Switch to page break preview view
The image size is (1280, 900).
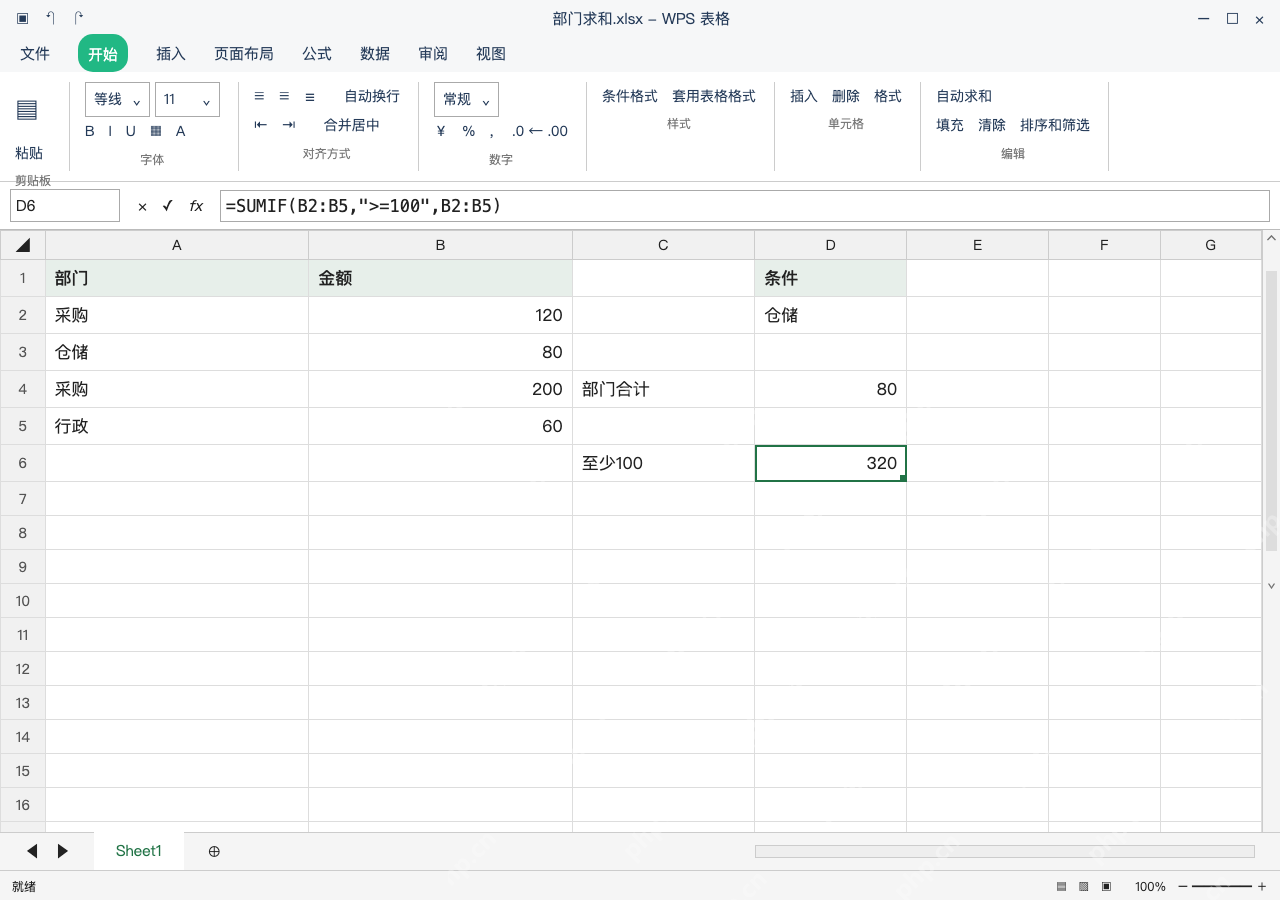coord(1083,886)
